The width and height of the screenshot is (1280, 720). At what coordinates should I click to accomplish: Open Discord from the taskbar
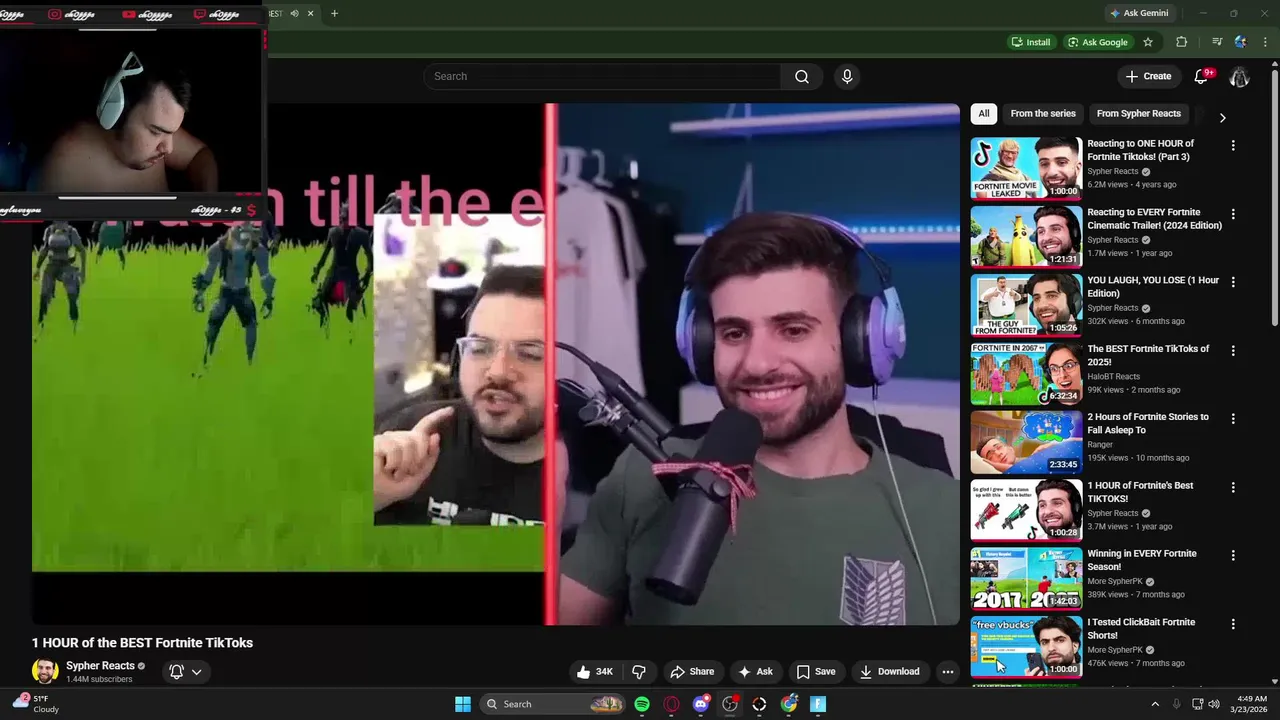point(701,704)
